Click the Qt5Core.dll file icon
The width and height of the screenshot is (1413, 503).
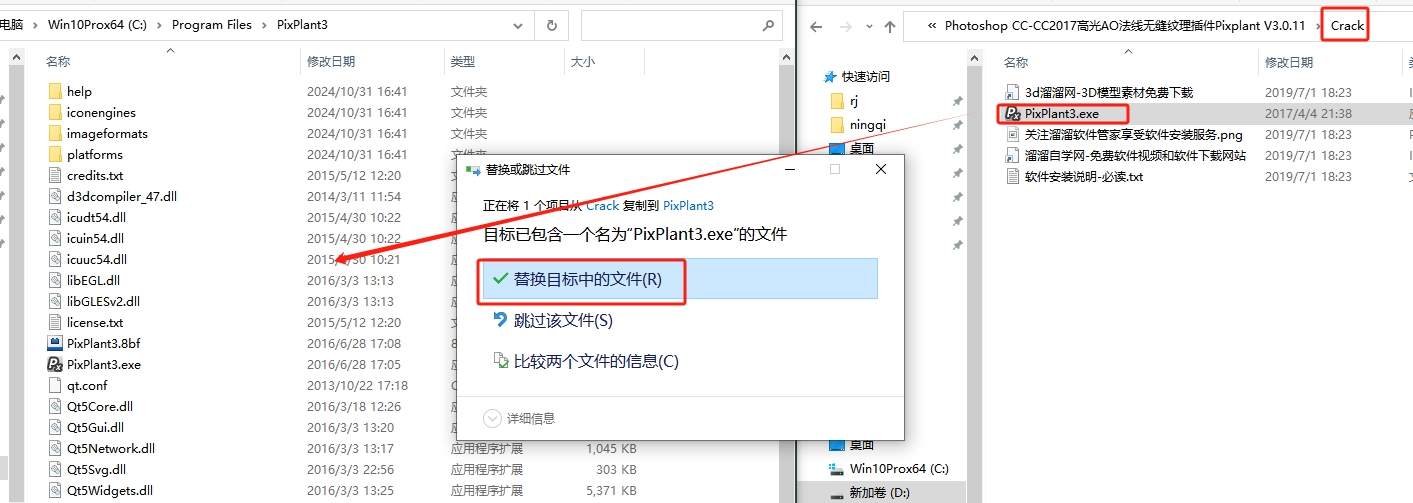tap(56, 406)
